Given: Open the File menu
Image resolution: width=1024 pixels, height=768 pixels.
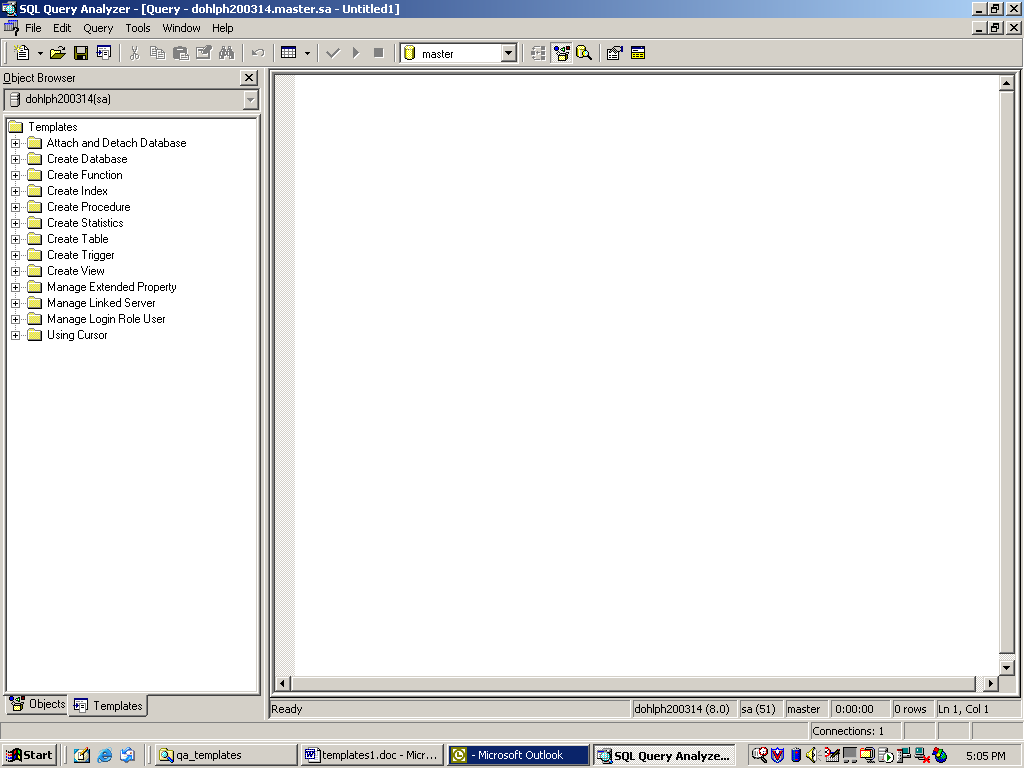Looking at the screenshot, I should point(33,28).
